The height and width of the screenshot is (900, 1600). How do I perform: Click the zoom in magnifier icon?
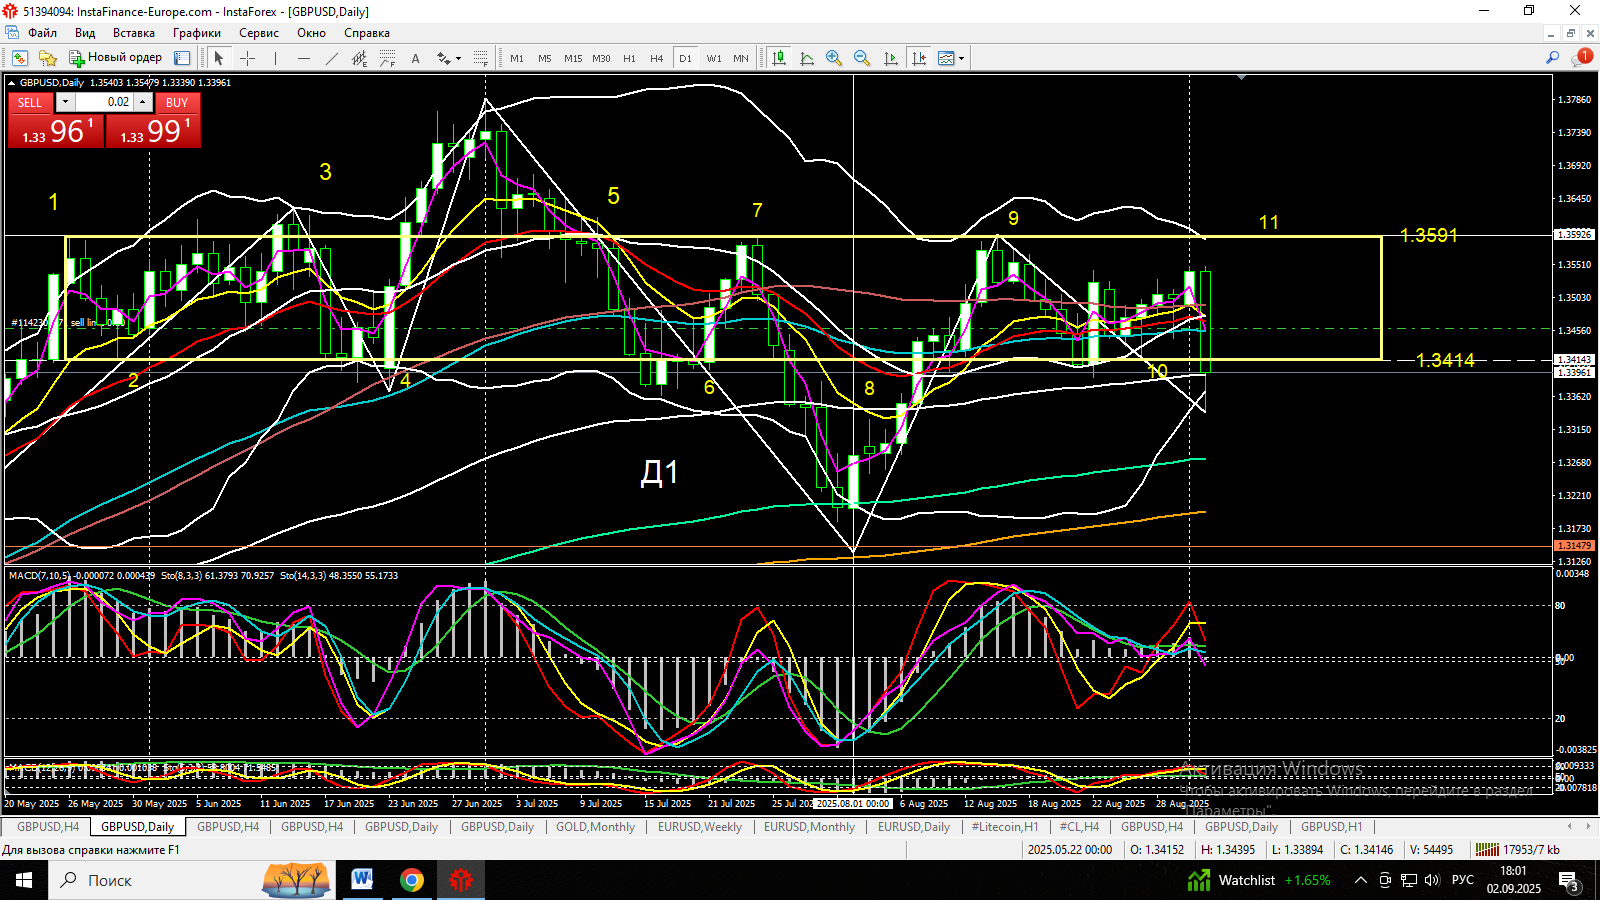click(833, 58)
